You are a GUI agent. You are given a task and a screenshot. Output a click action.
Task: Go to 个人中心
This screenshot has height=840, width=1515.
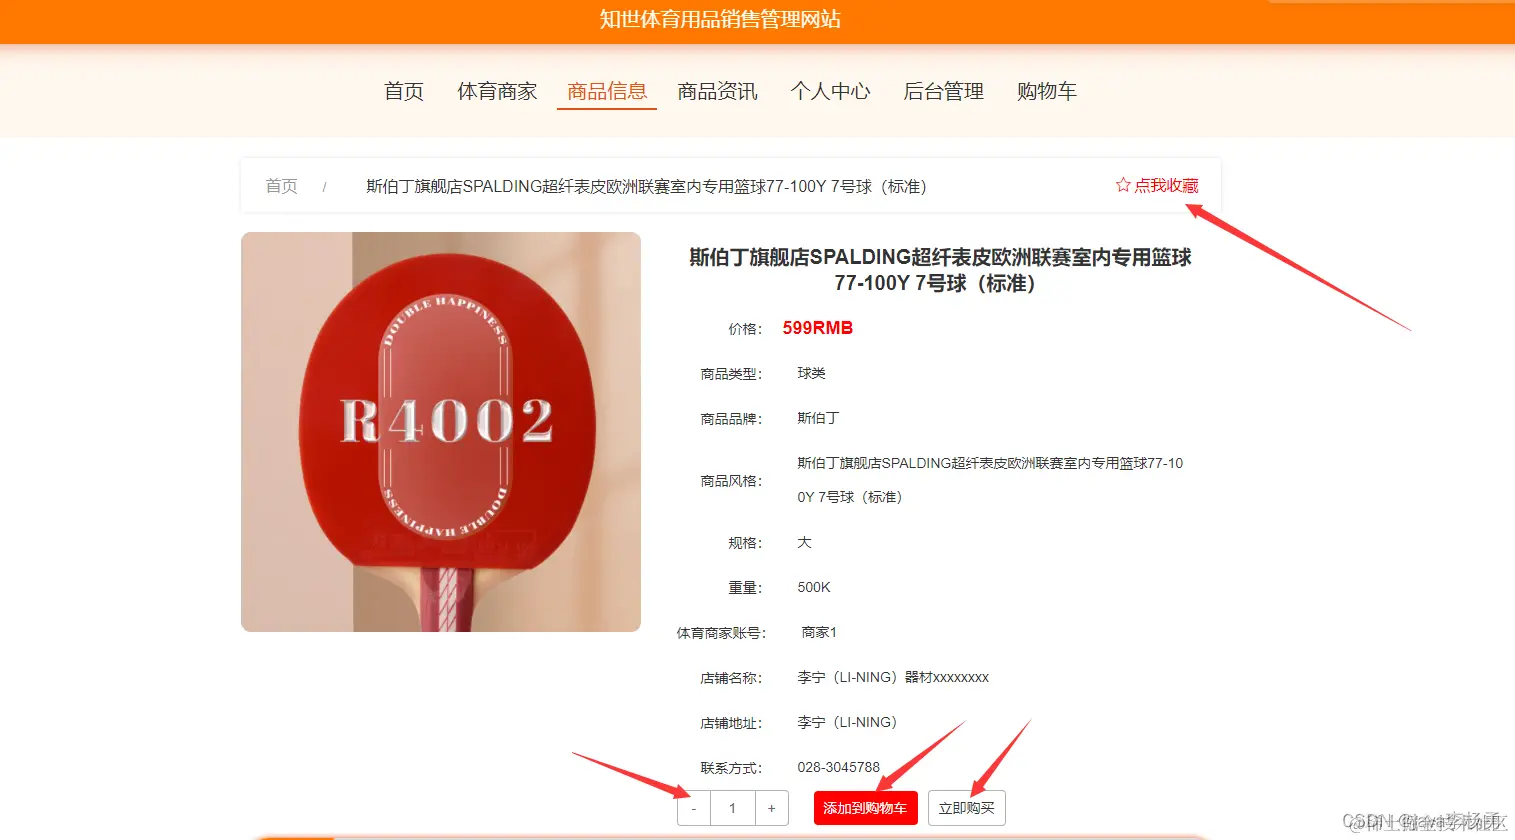830,92
